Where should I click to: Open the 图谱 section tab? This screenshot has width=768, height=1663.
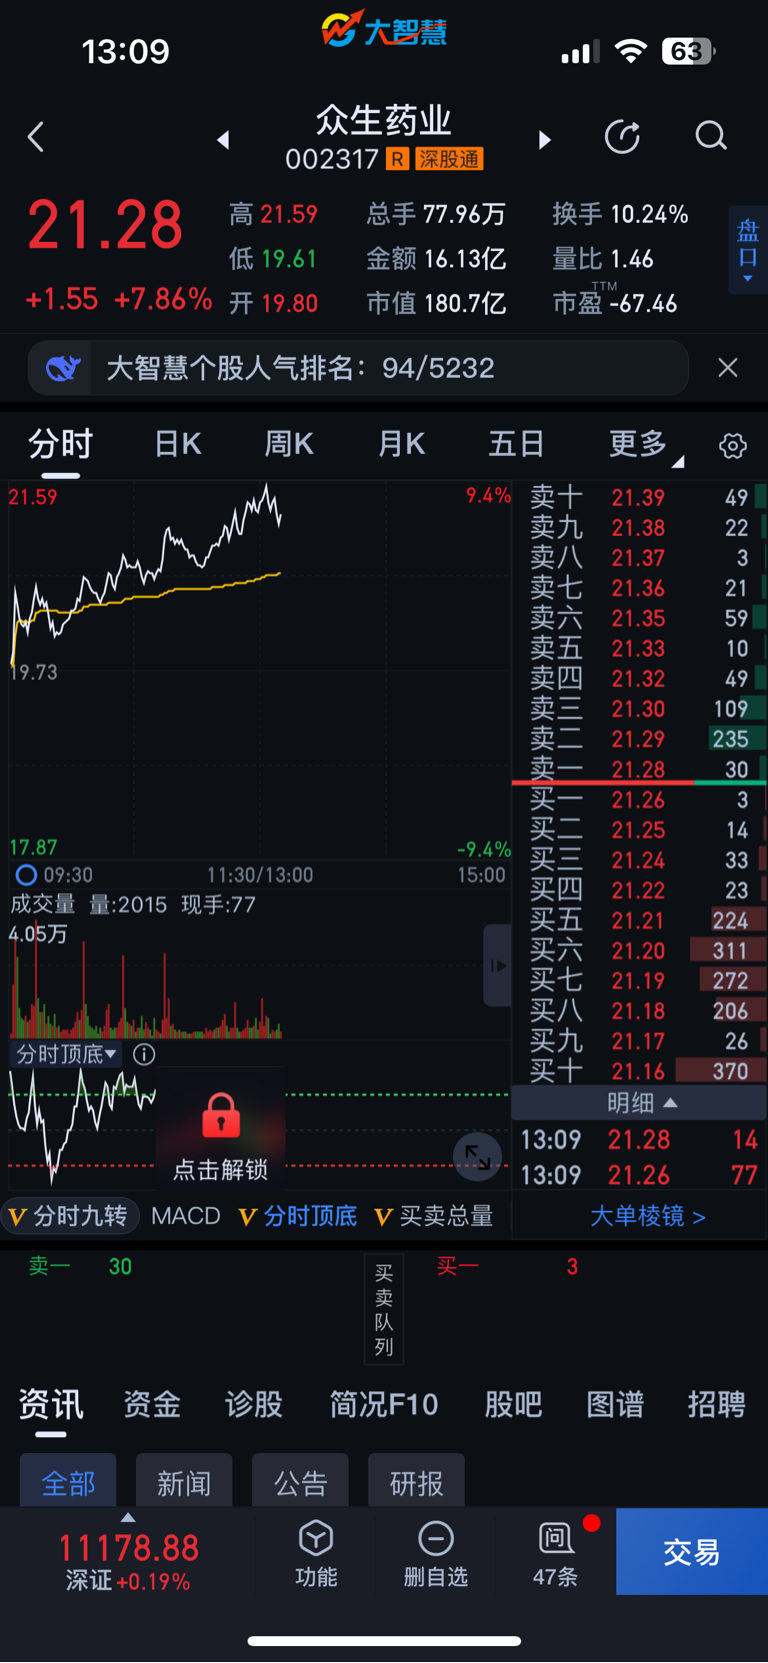coord(615,1404)
